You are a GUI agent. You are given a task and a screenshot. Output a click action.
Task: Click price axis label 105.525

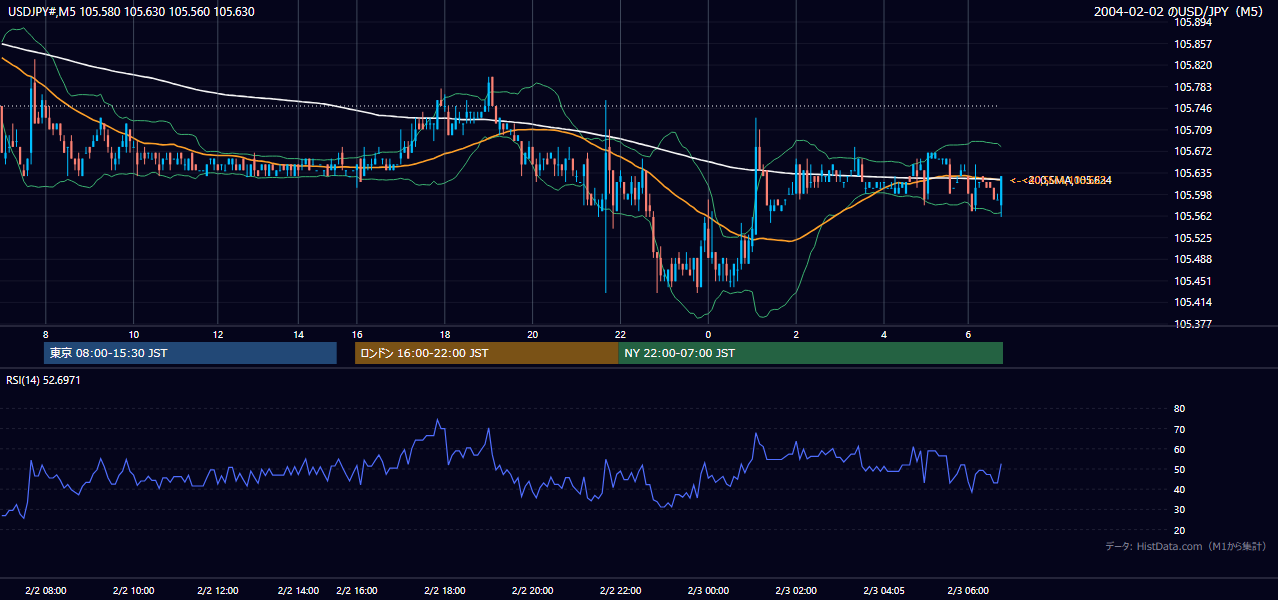1193,238
